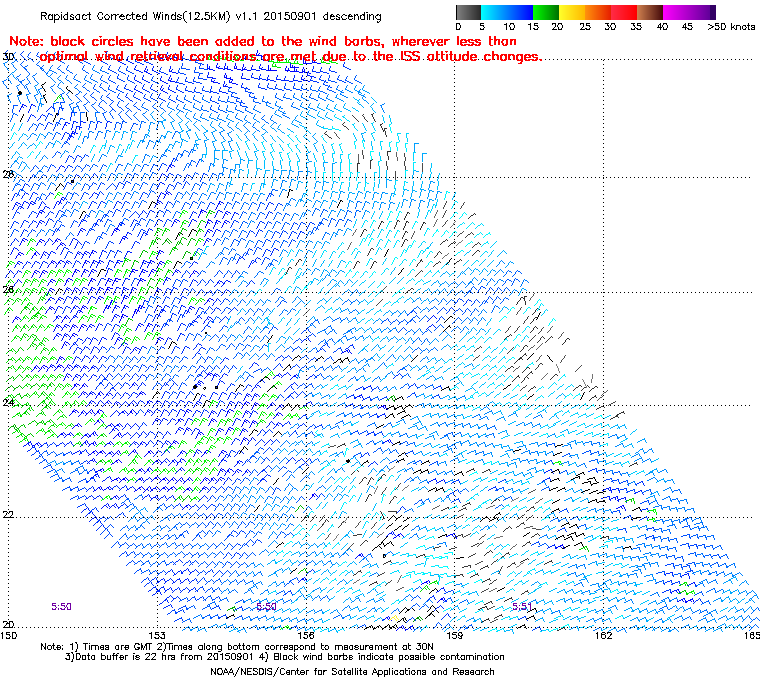760x688 pixels.
Task: Click the red 'optimal wind retrieval conditions' line
Action: [x=291, y=57]
